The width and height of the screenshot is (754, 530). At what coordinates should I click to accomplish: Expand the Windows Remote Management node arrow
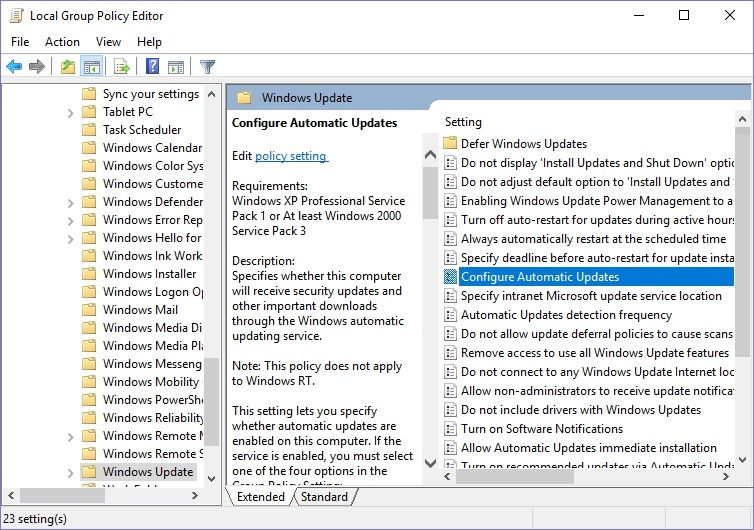click(x=71, y=437)
